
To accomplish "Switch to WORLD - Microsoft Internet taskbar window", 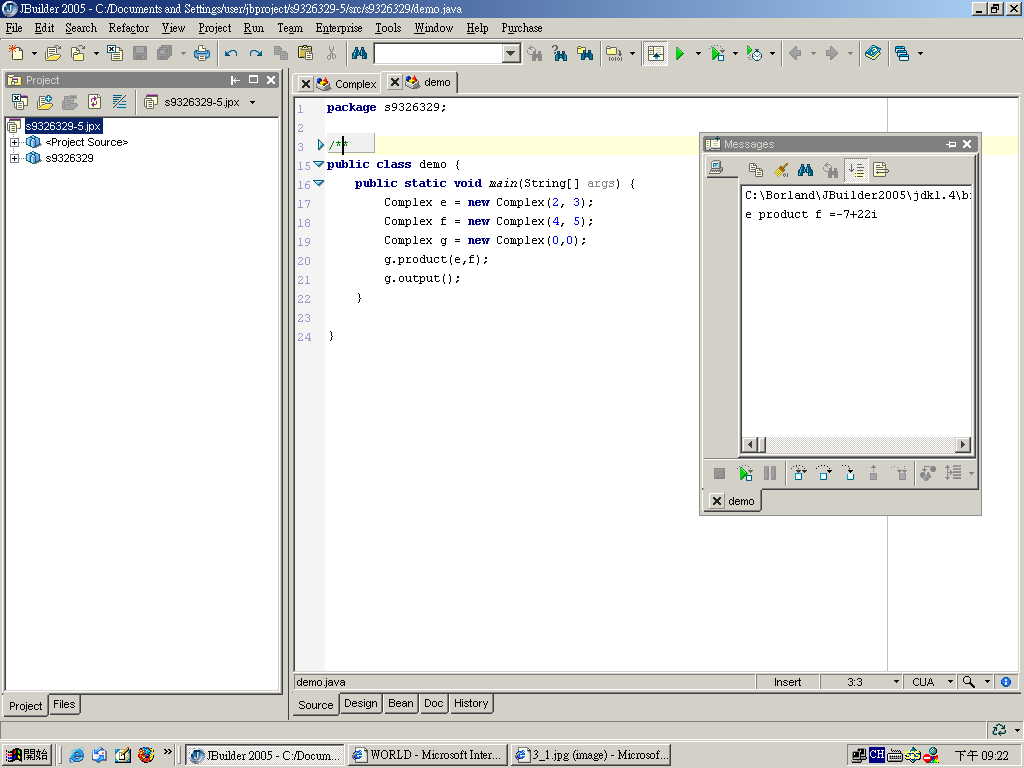I will [x=427, y=755].
